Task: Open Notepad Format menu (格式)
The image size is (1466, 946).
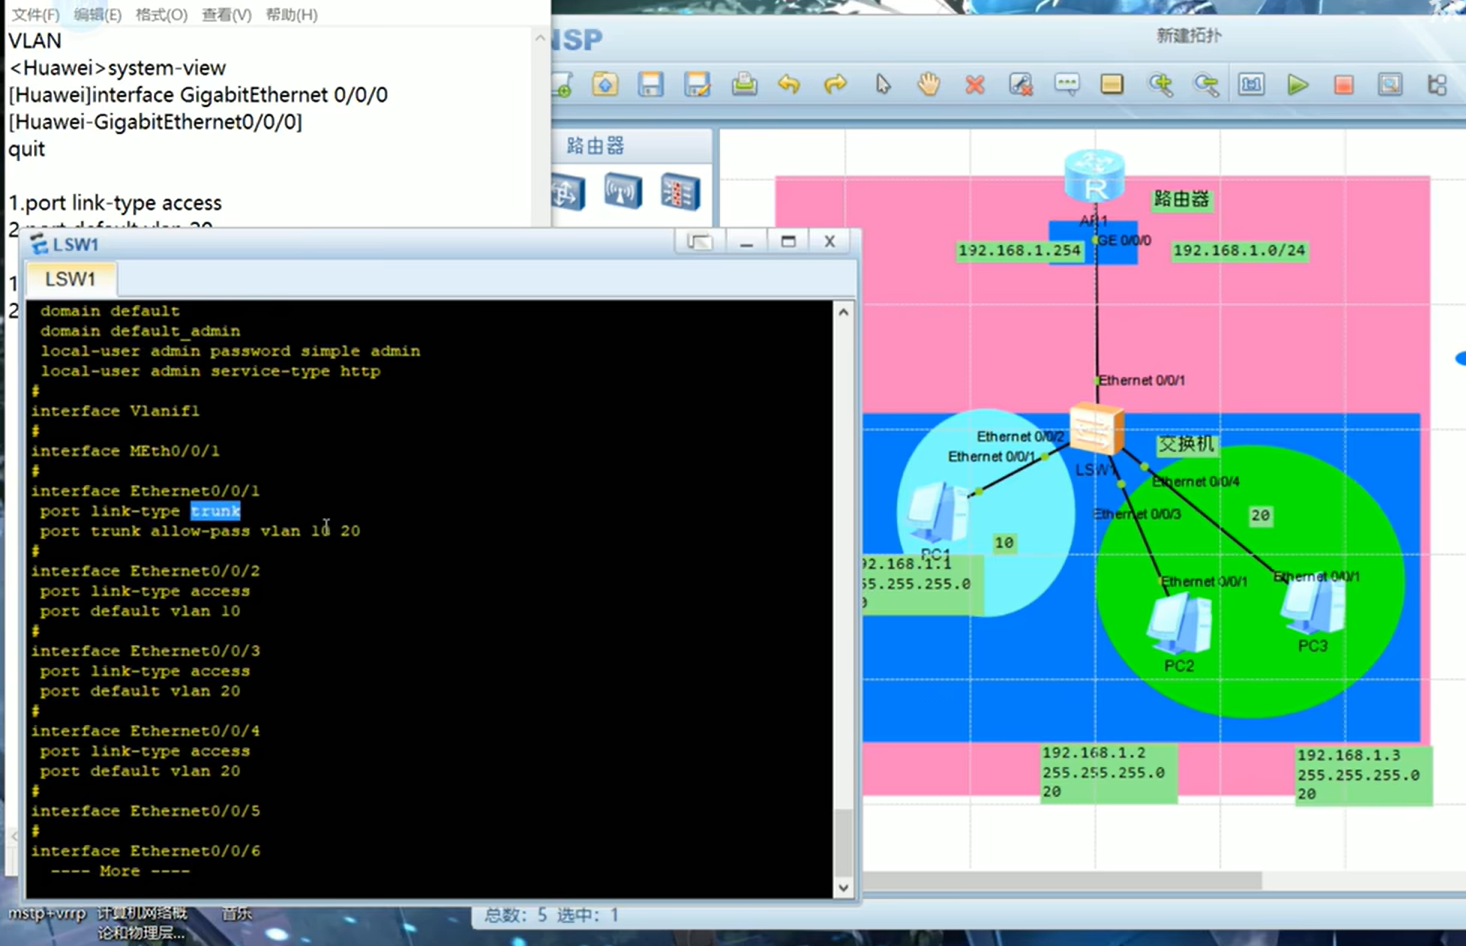Action: pos(161,14)
